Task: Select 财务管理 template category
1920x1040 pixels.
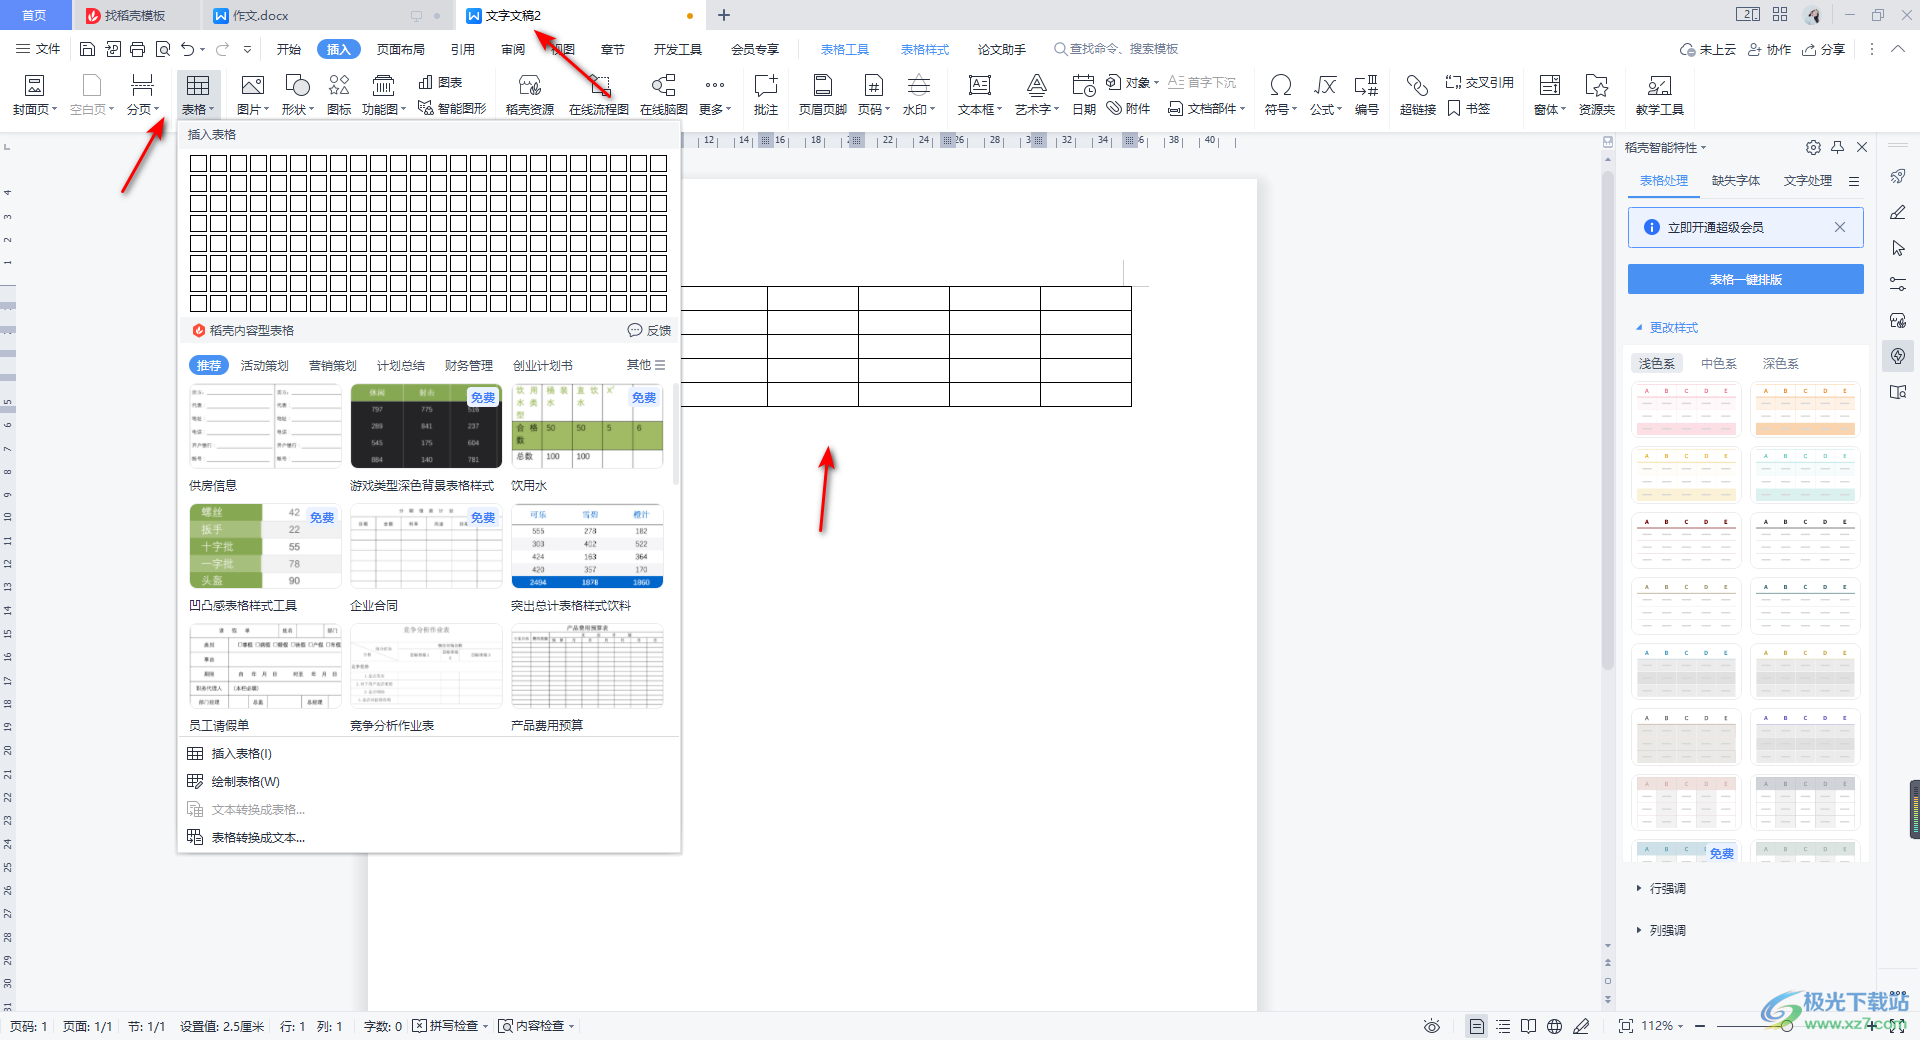Action: 469,366
